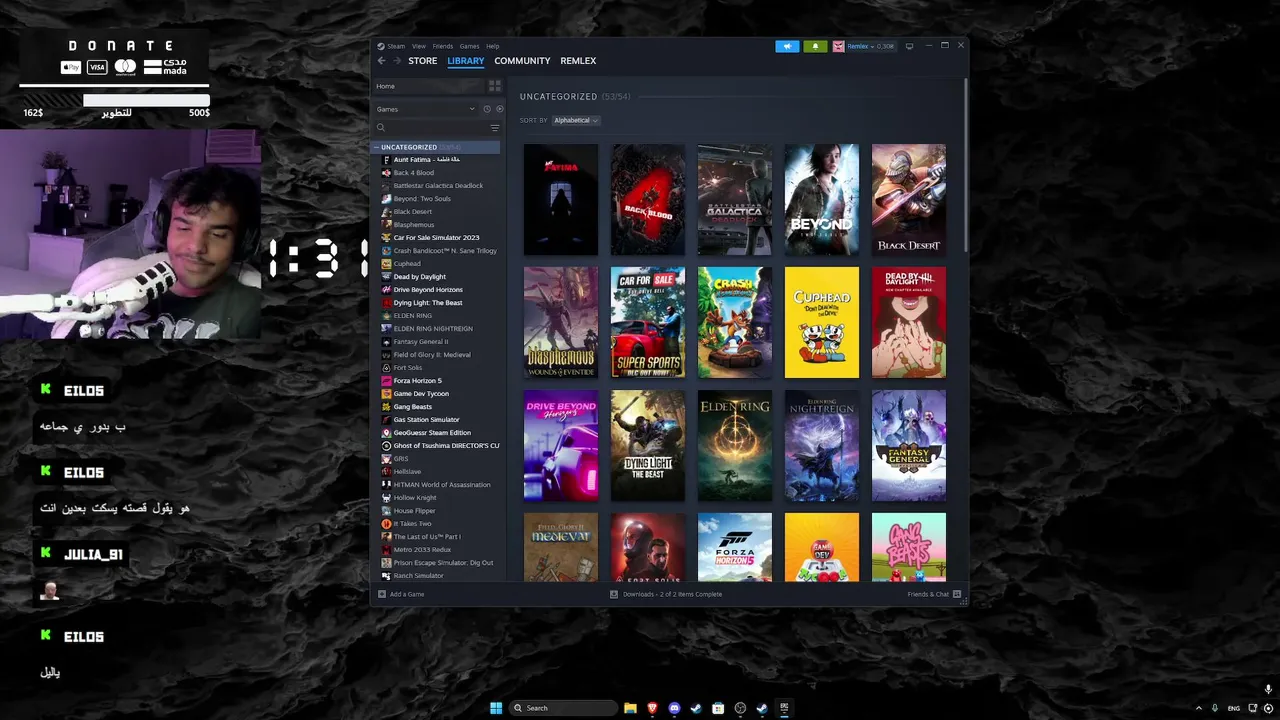Open the Help menu
The image size is (1280, 720).
(492, 46)
